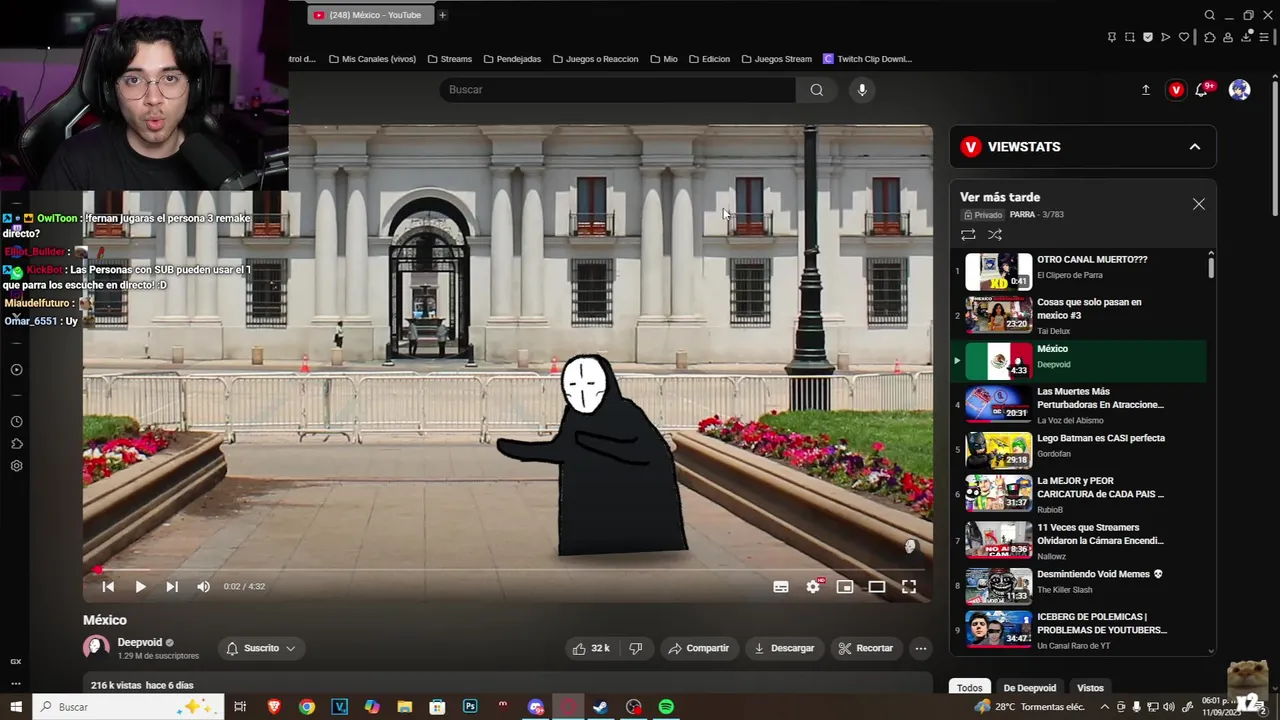Select the Vistos filter chip
The image size is (1280, 720).
pyautogui.click(x=1090, y=688)
